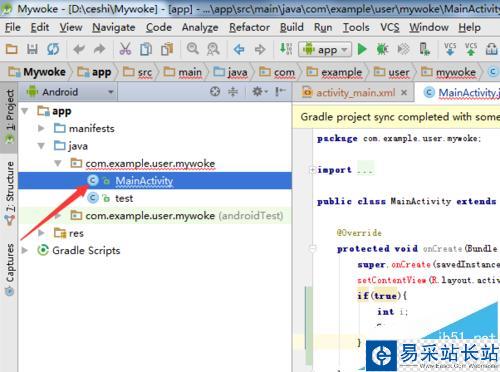Open Find with the magnifier icon
Viewport: 500px width, 372px height.
(193, 49)
